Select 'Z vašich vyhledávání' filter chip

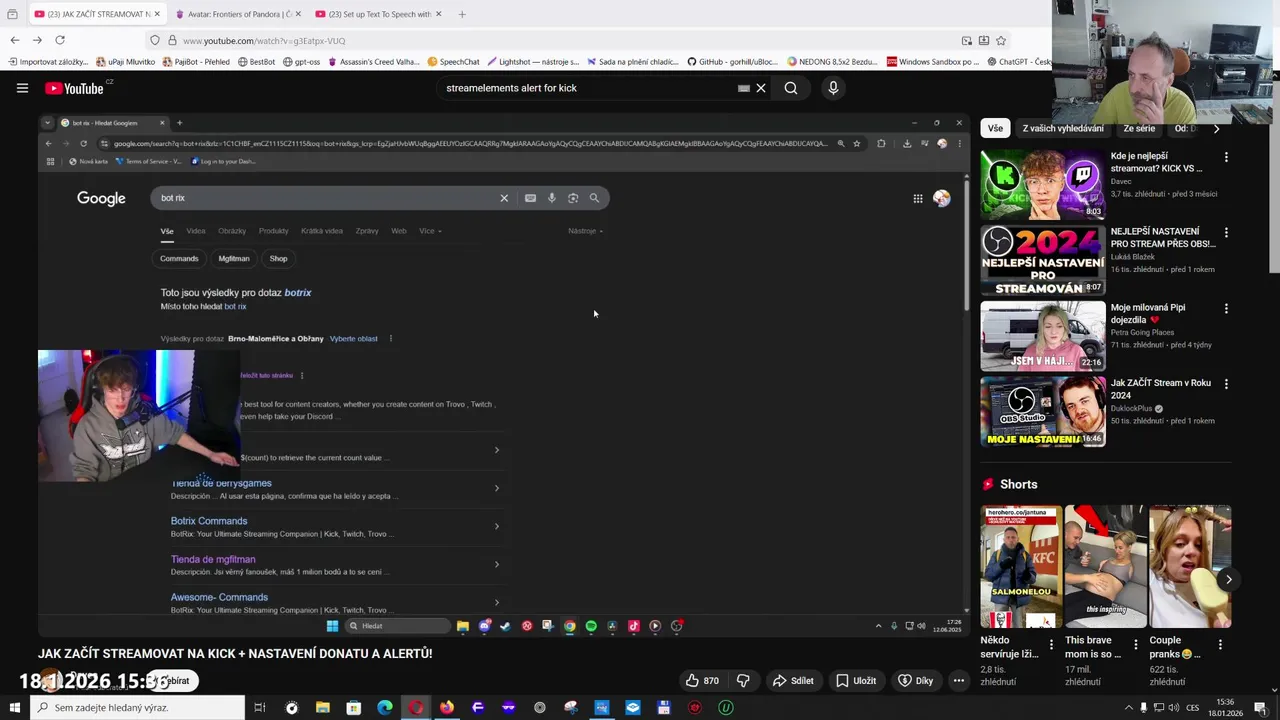[1062, 128]
